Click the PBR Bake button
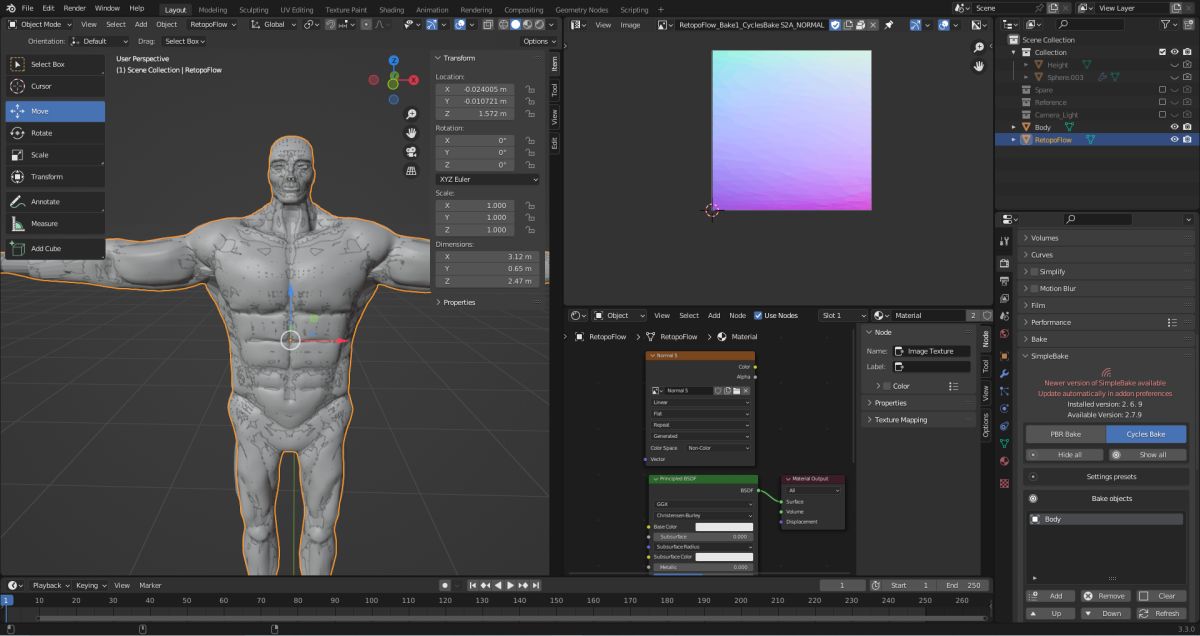Viewport: 1200px width, 636px height. pyautogui.click(x=1065, y=434)
